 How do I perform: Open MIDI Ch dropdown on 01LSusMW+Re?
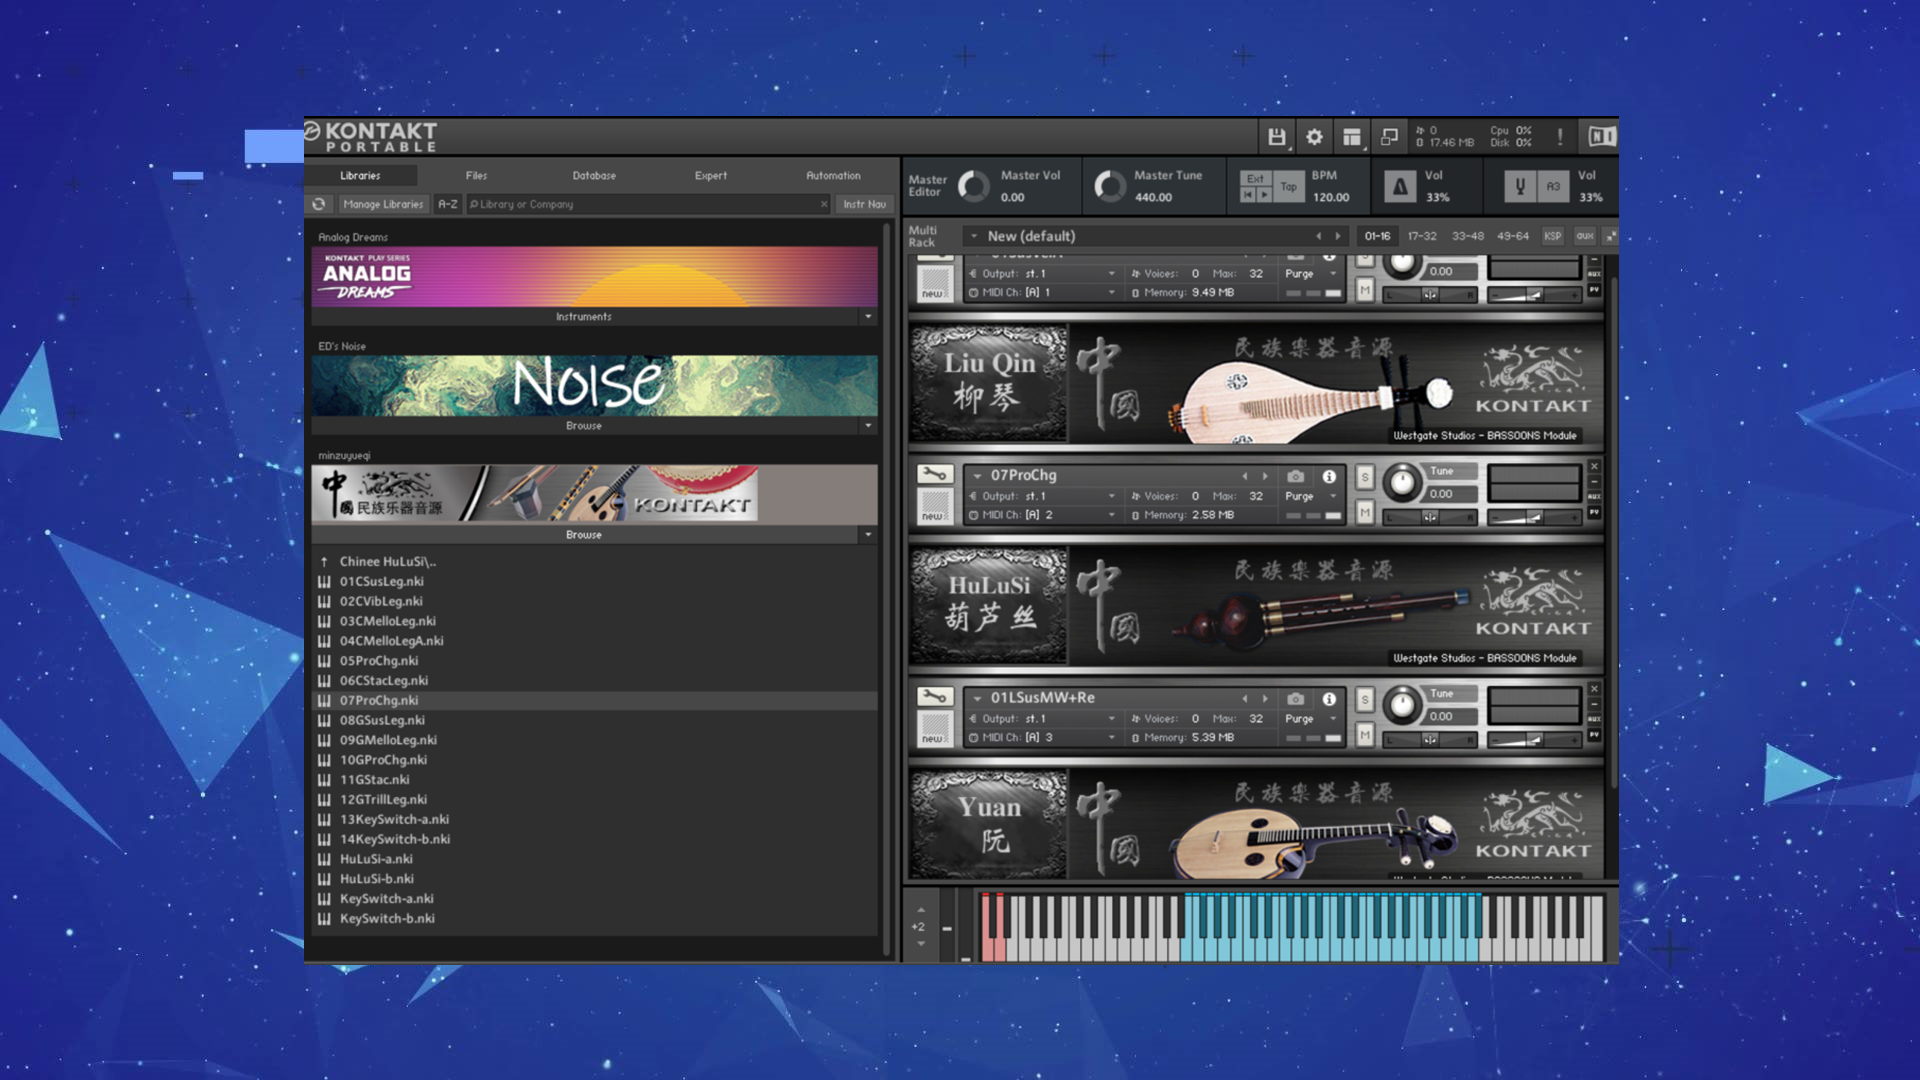[x=1111, y=737]
